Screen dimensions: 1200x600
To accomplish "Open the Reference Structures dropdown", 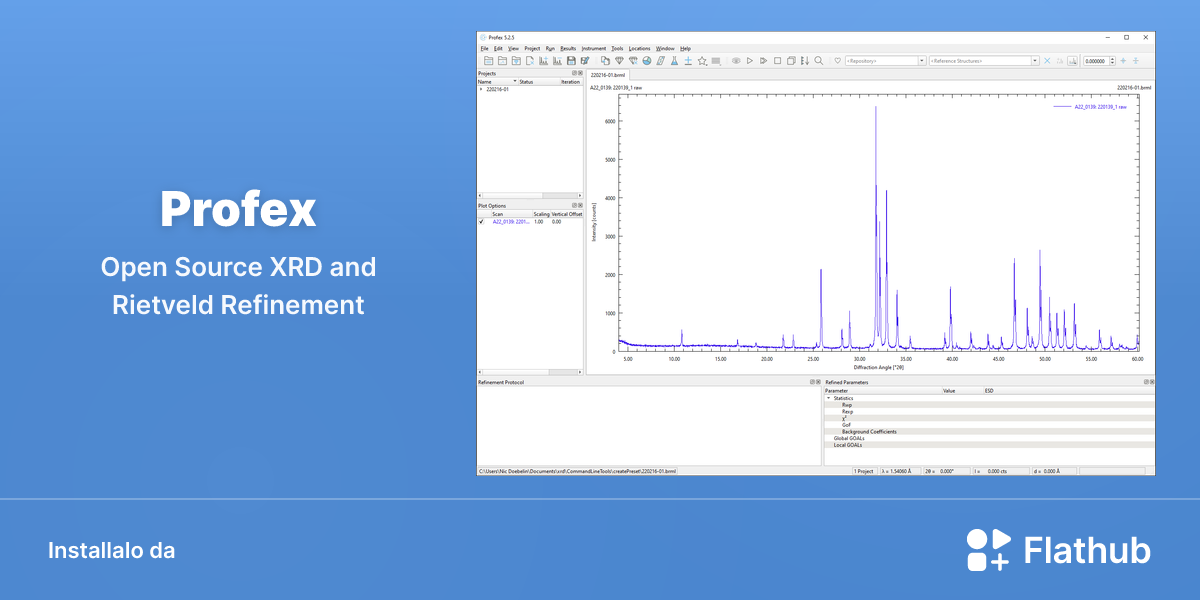I will (x=1035, y=60).
